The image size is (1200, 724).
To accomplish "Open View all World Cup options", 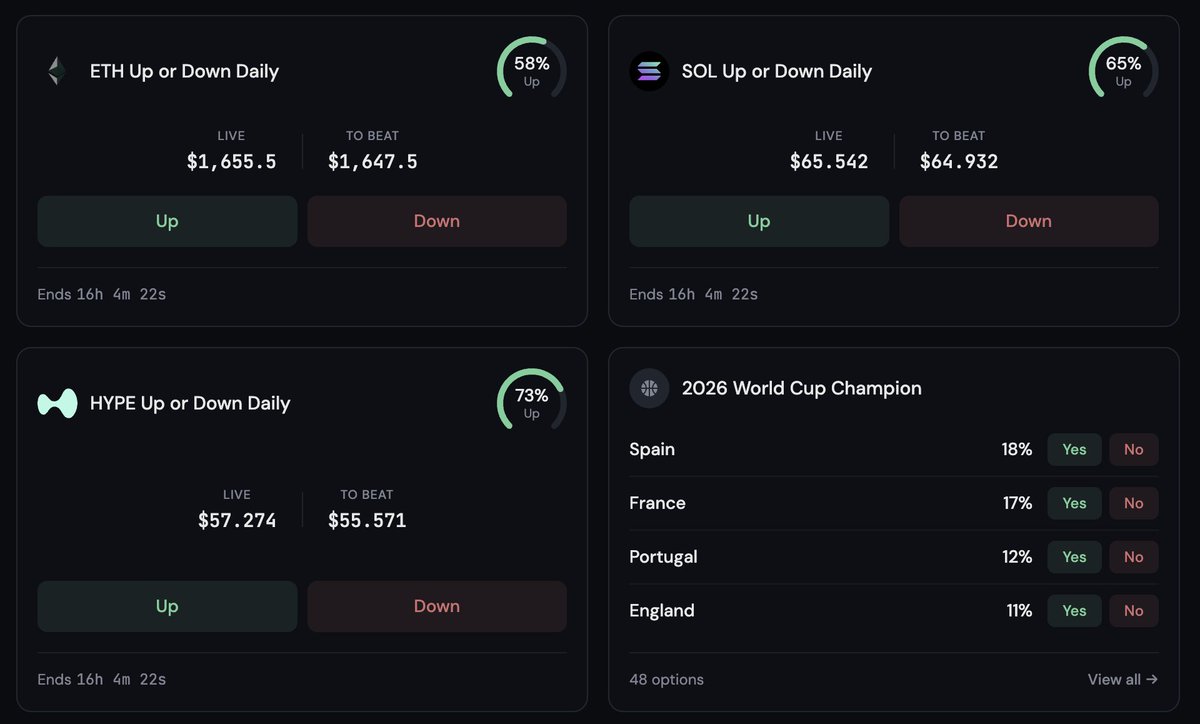I will (1123, 679).
